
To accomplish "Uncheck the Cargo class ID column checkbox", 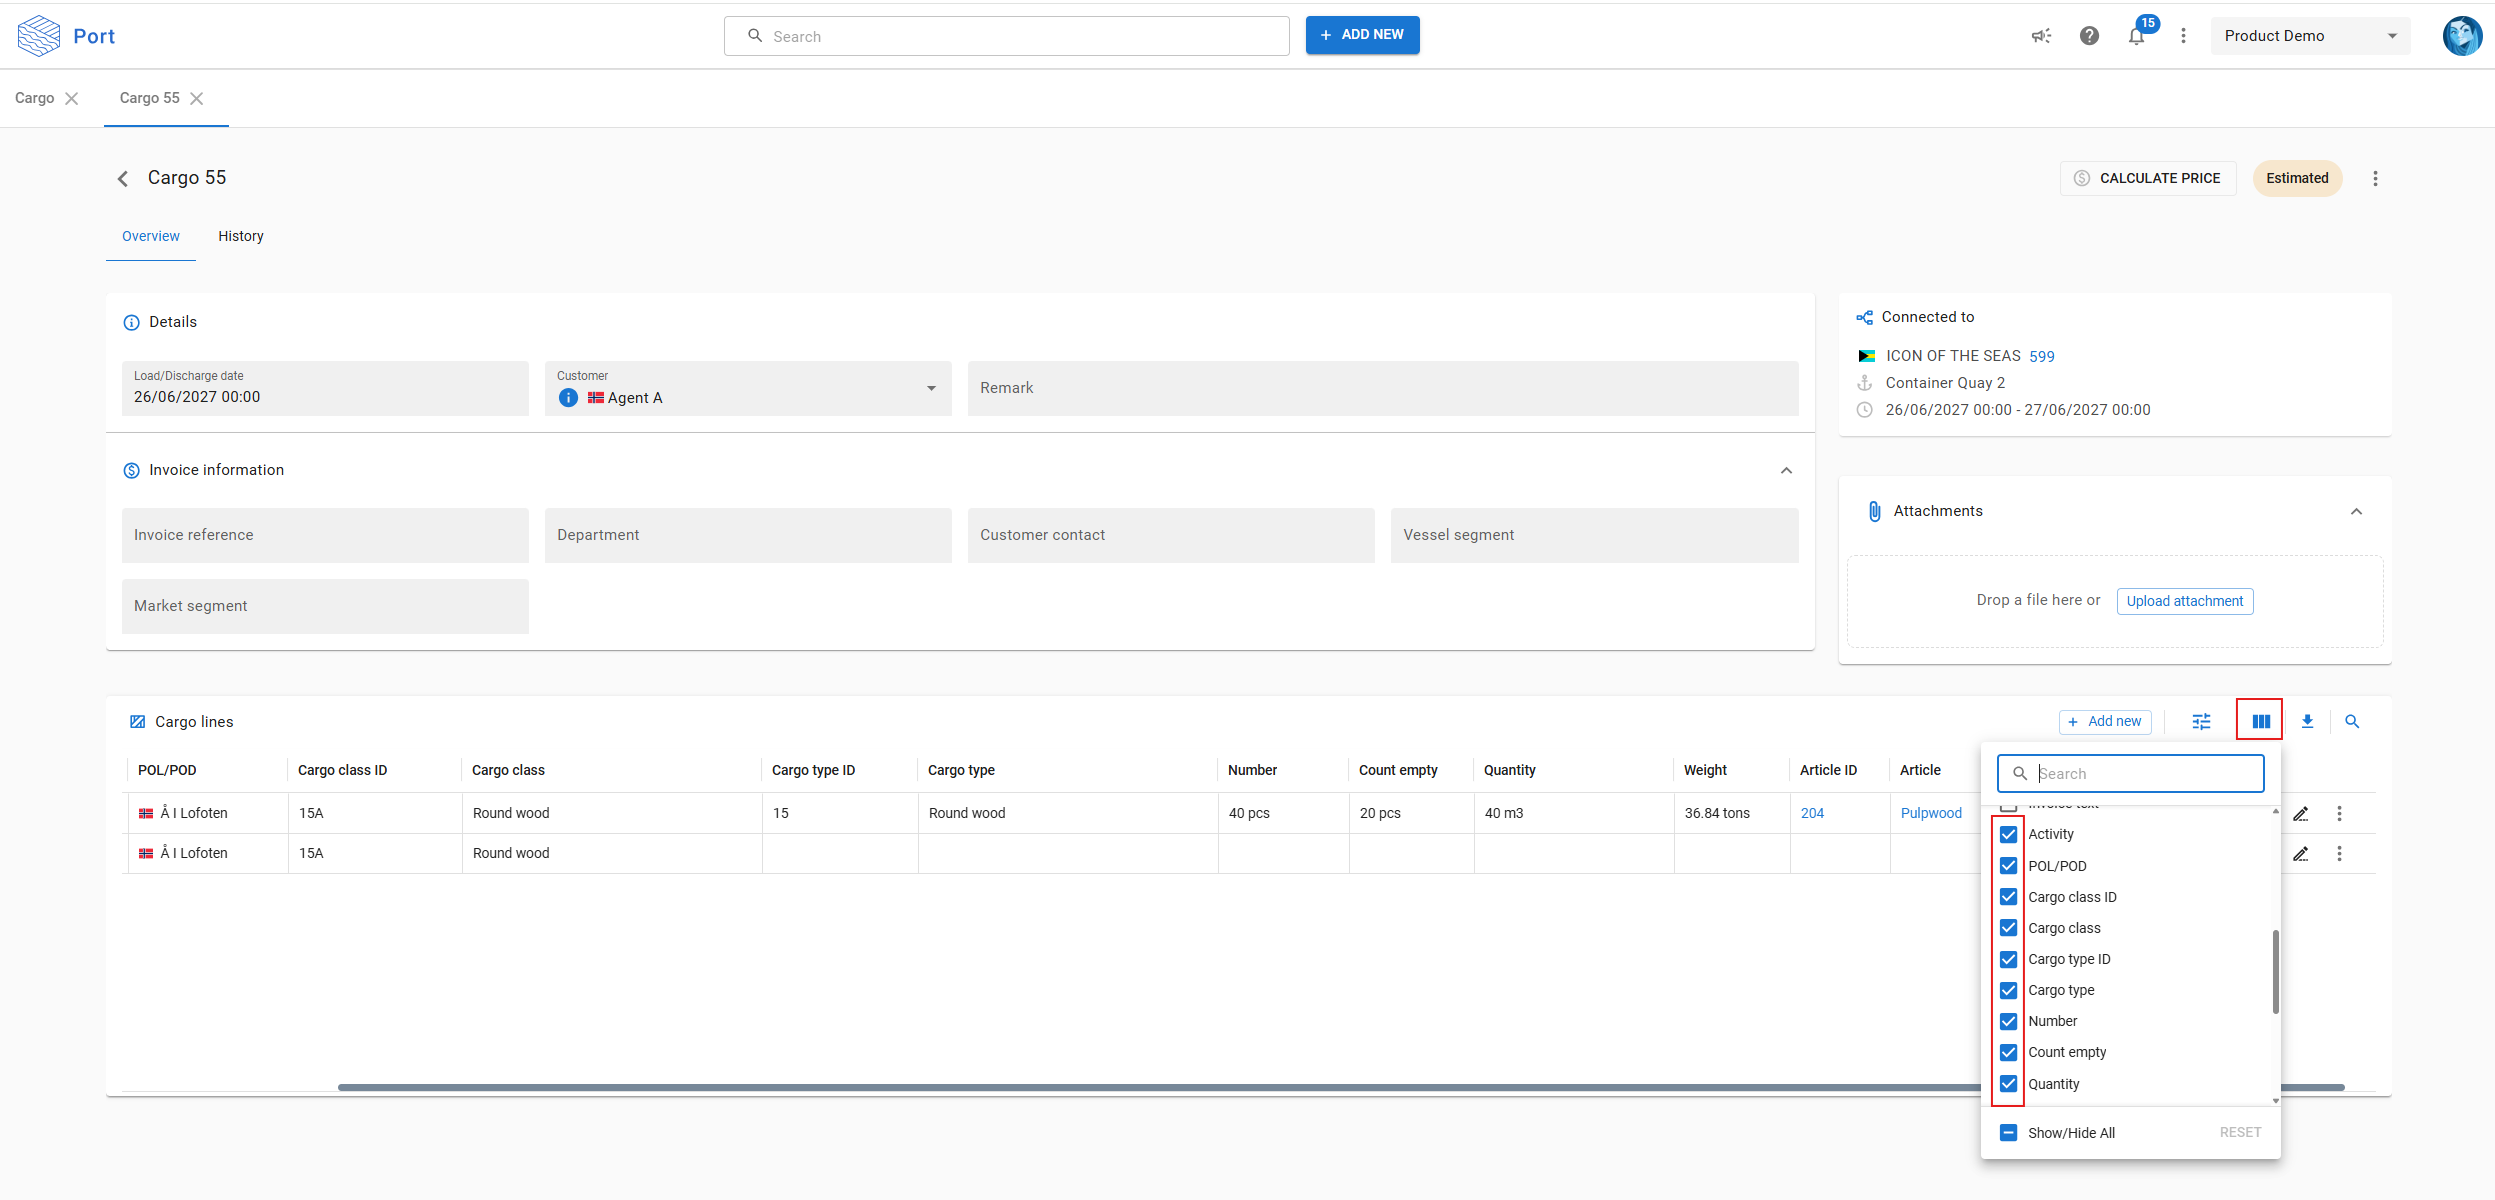I will point(2008,897).
